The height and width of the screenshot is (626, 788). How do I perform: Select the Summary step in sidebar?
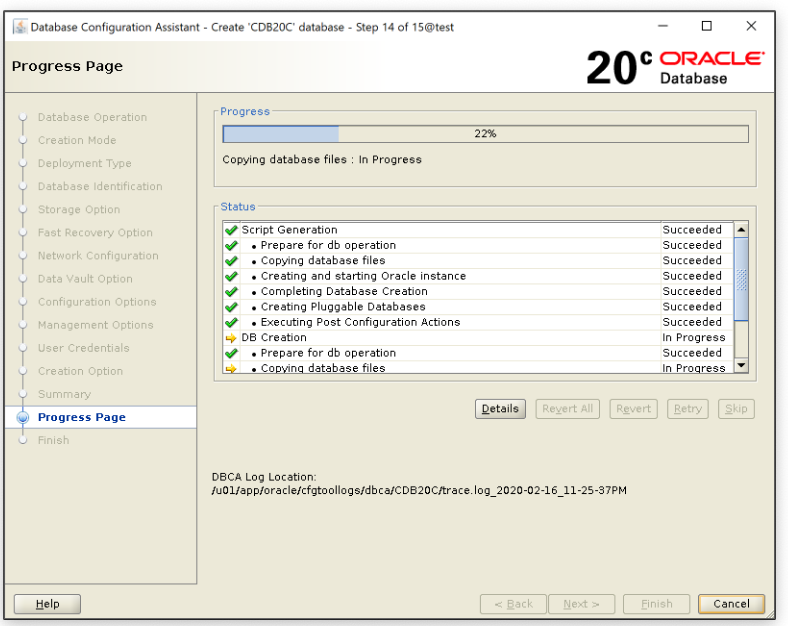tap(64, 395)
